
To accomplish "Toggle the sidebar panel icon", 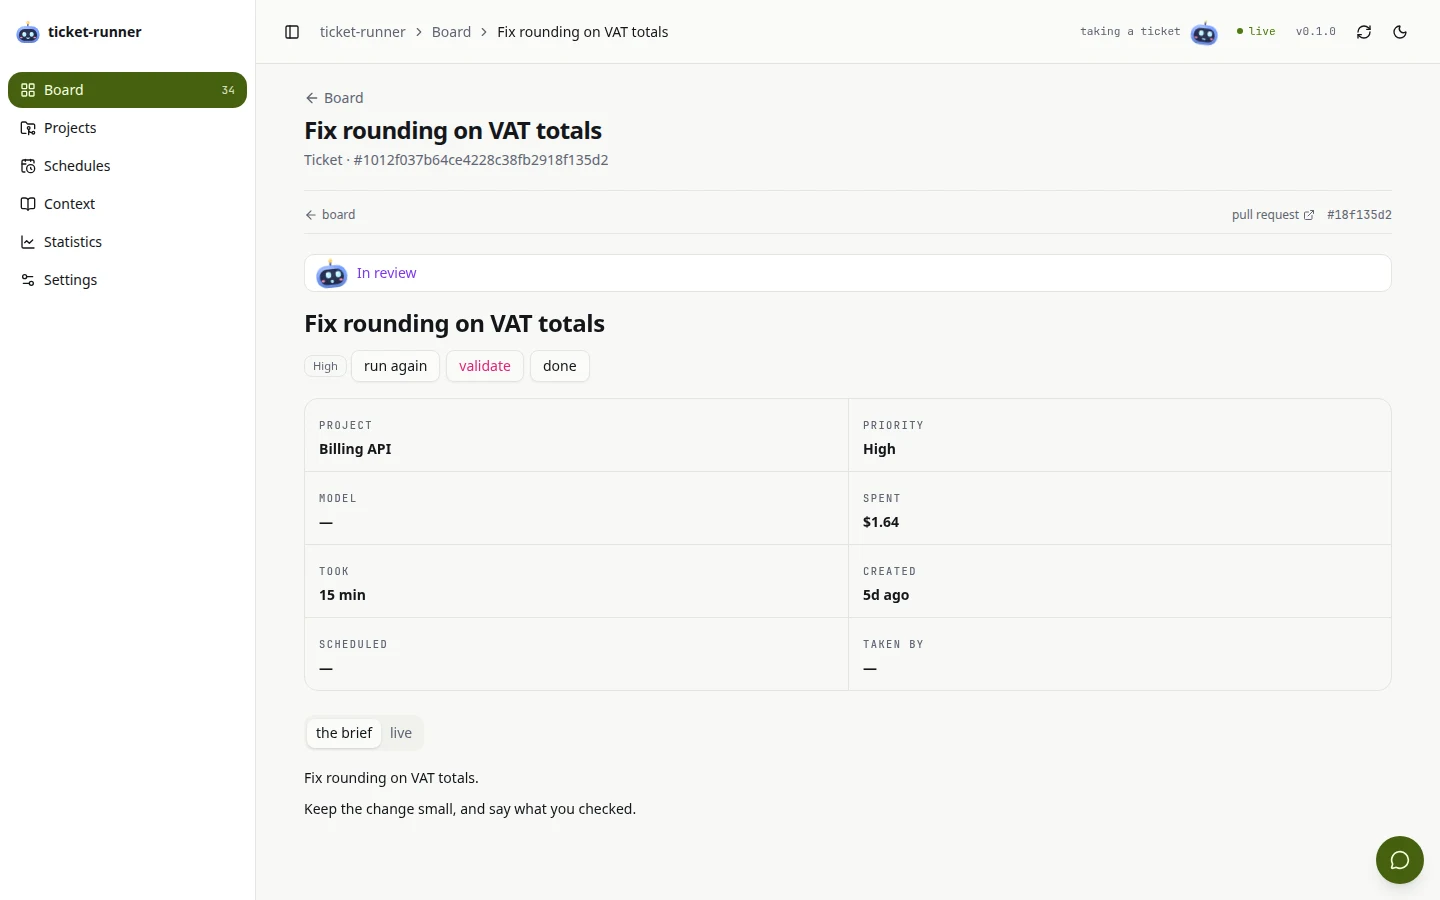I will pos(292,32).
